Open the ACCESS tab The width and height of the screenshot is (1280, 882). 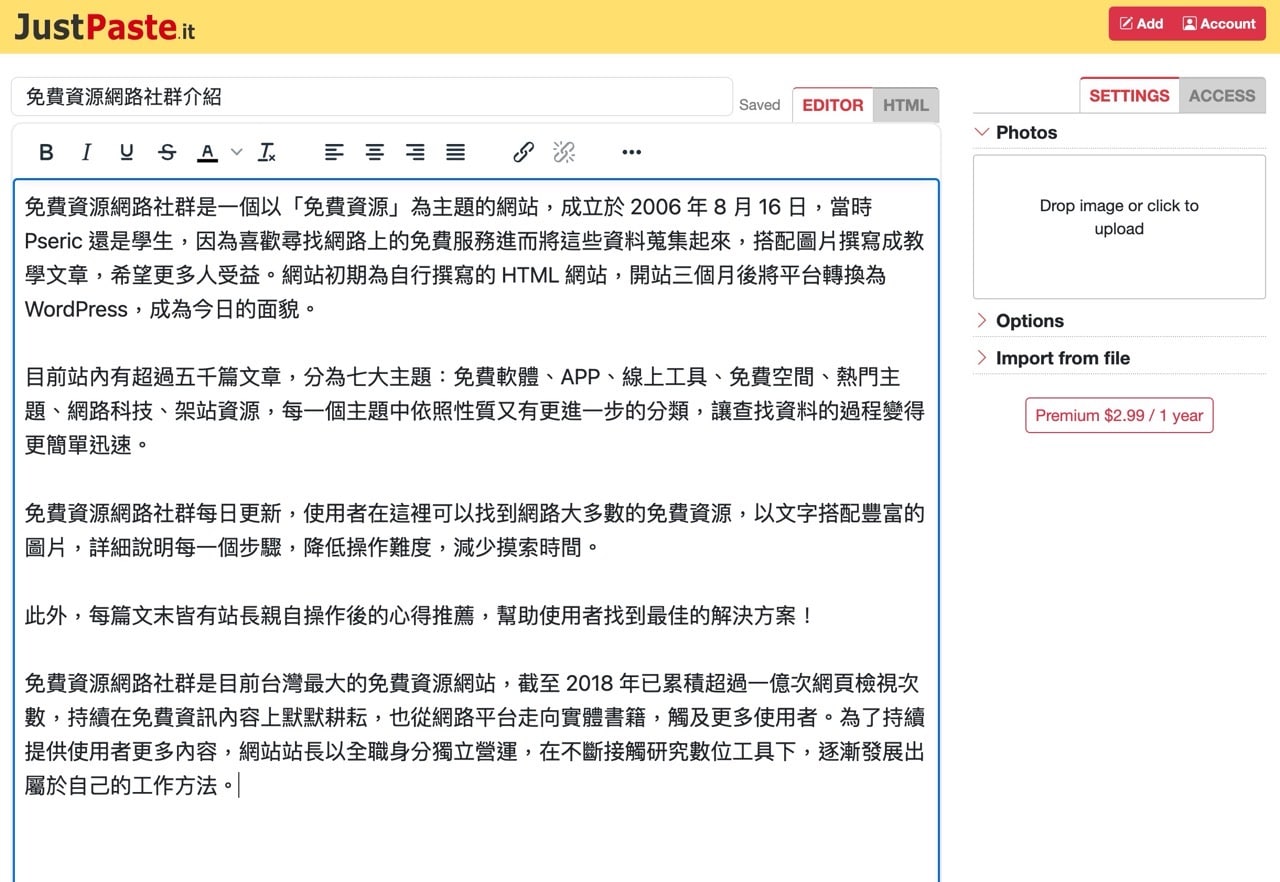coord(1222,95)
